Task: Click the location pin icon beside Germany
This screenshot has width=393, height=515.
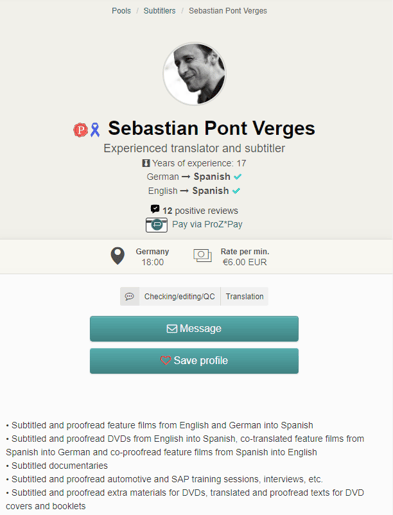Action: 118,256
